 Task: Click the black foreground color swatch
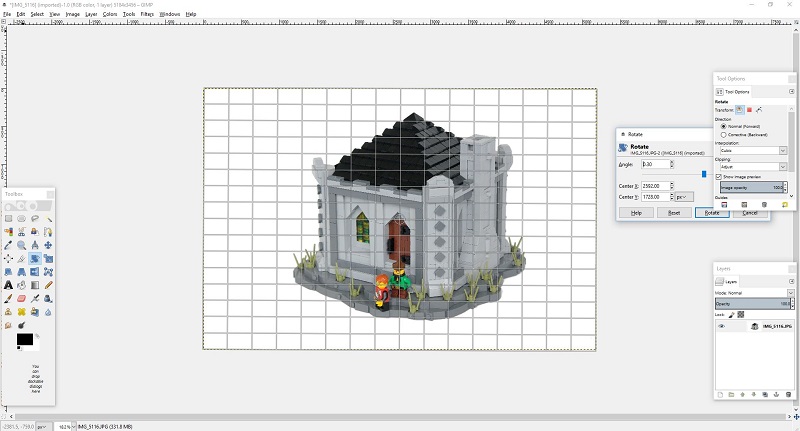pyautogui.click(x=24, y=339)
